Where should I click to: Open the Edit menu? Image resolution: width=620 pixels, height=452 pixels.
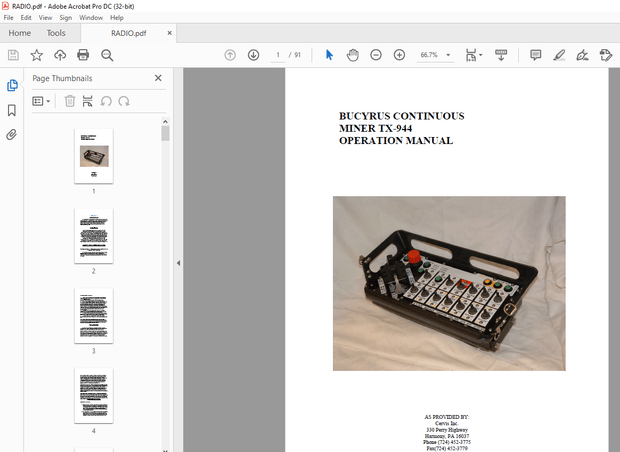click(x=26, y=18)
